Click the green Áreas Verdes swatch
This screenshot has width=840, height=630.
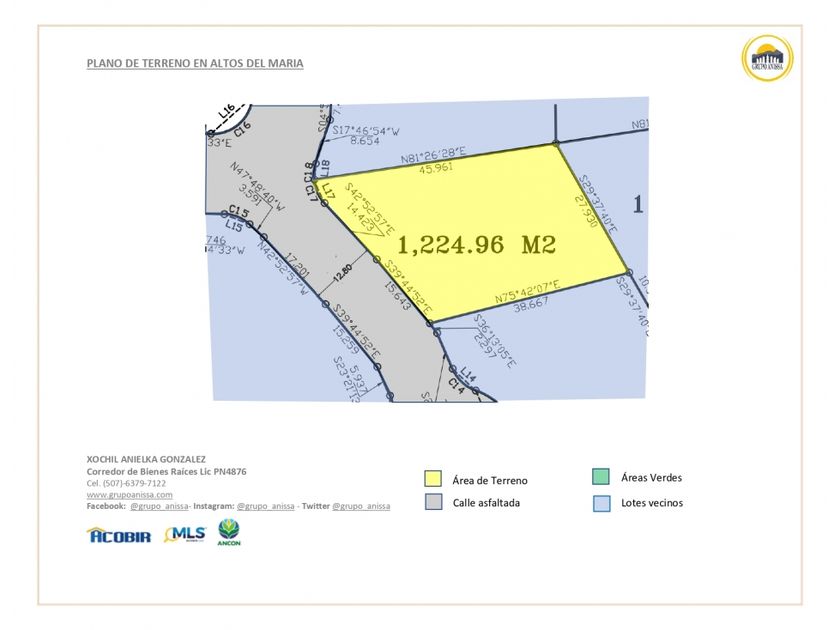pos(601,476)
